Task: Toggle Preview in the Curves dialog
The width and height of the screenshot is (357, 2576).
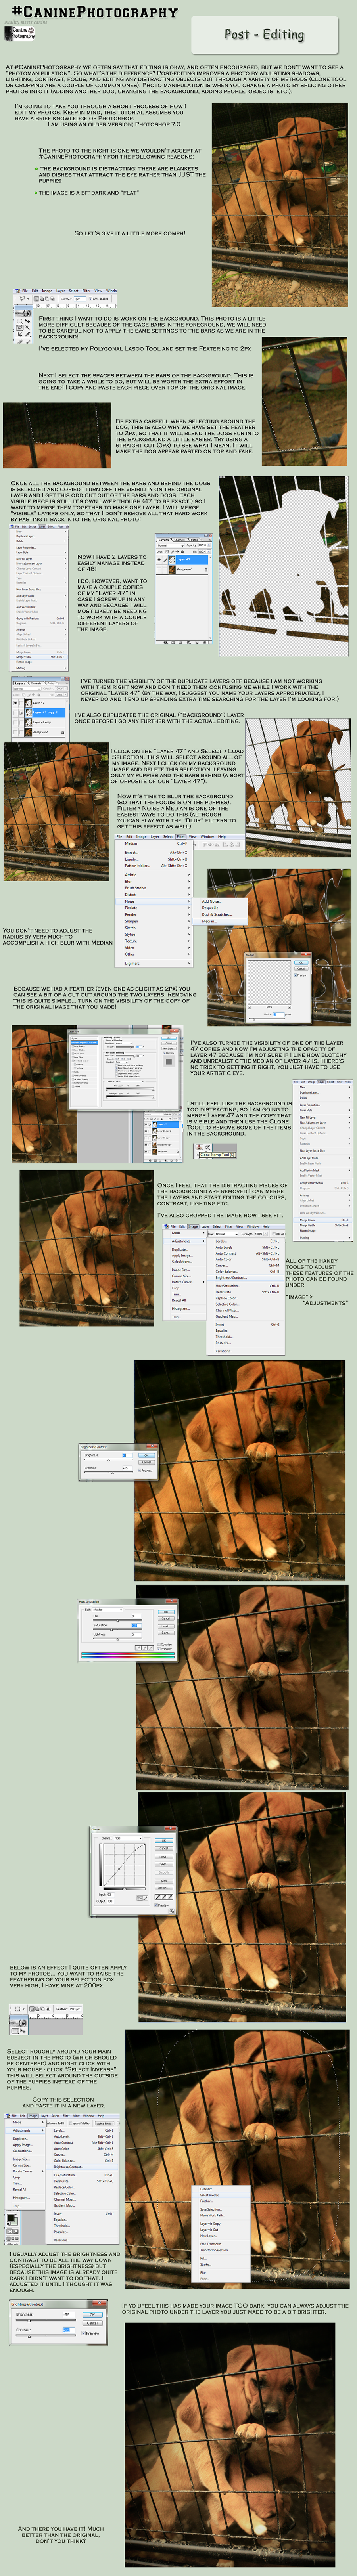Action: (x=156, y=1905)
